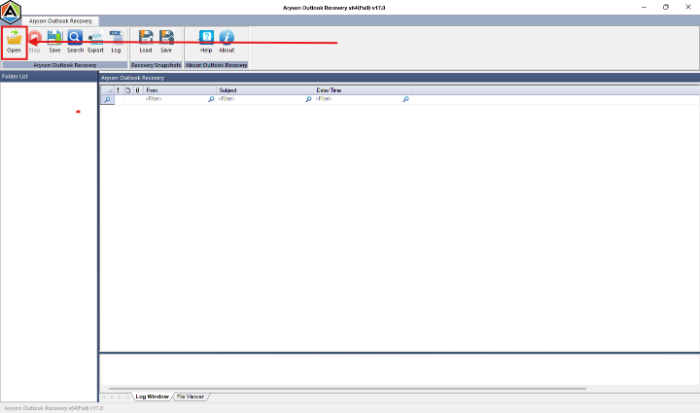
Task: Click the search icon in From filter
Action: point(211,99)
